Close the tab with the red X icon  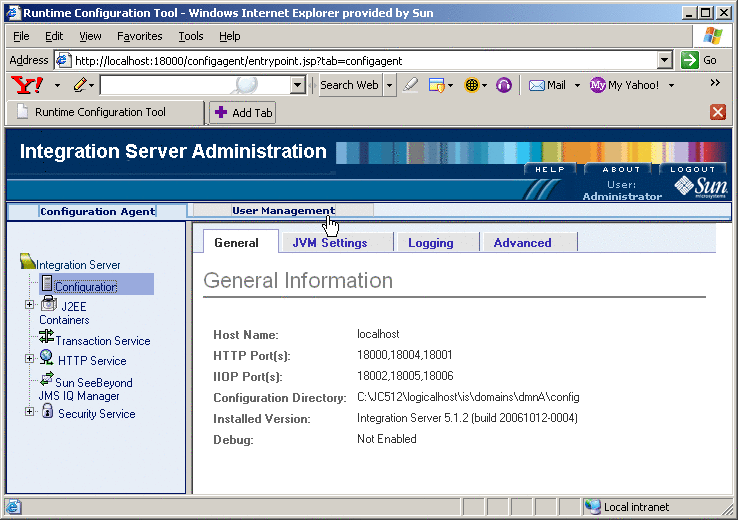(718, 112)
